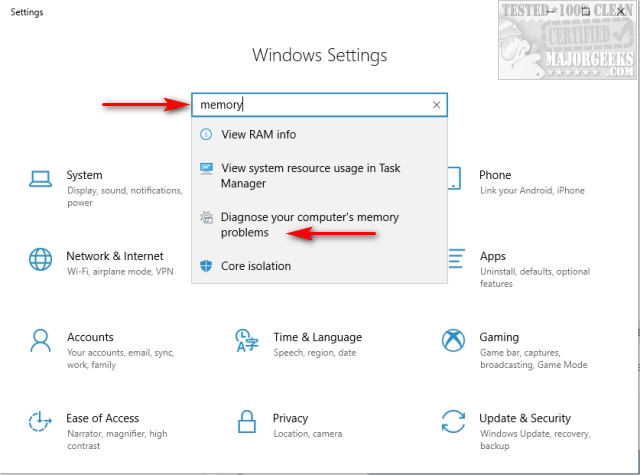Choose View system resource usage in Task Manager
This screenshot has width=640, height=475.
pyautogui.click(x=310, y=176)
